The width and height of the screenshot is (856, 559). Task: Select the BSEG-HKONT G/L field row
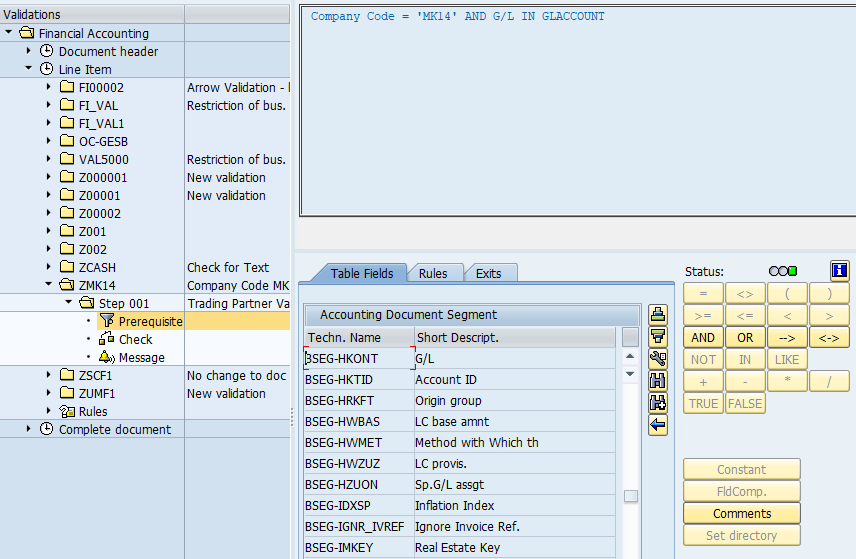pos(460,358)
